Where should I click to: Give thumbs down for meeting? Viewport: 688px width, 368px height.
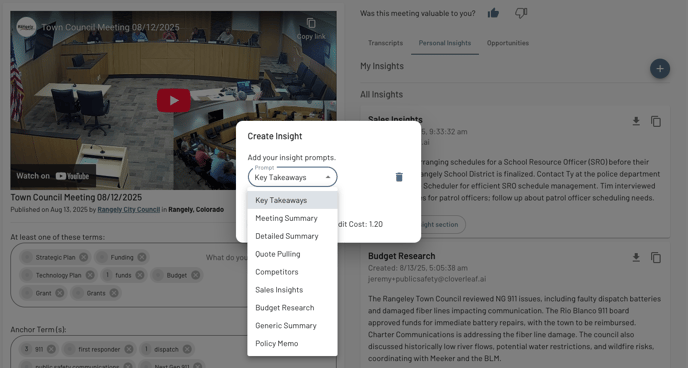tap(521, 13)
